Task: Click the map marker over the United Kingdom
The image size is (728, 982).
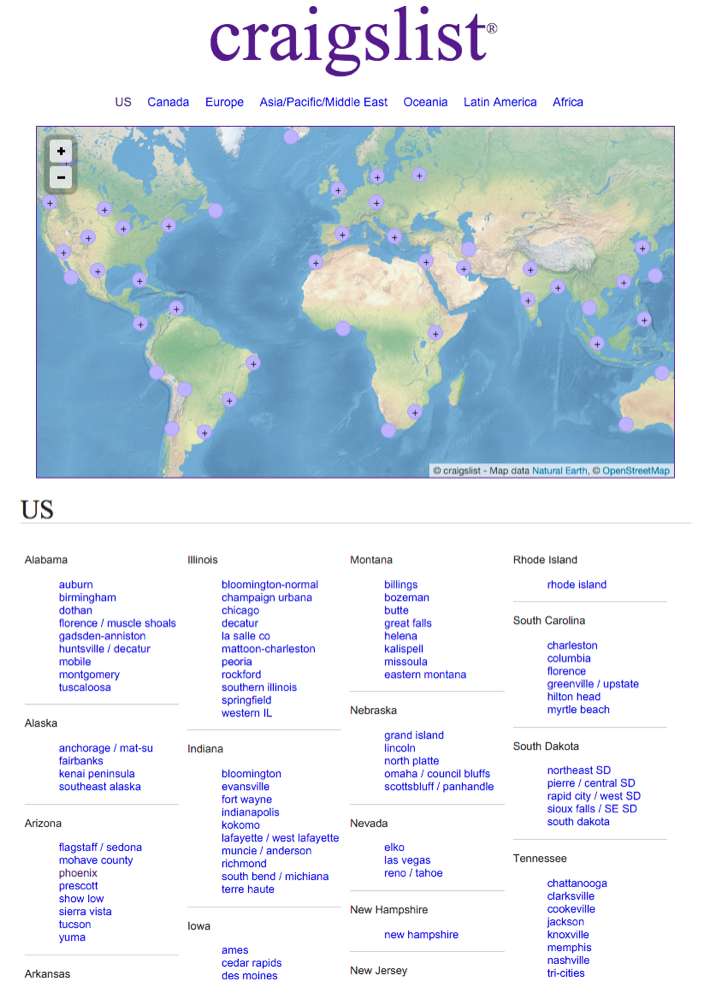Action: (338, 190)
